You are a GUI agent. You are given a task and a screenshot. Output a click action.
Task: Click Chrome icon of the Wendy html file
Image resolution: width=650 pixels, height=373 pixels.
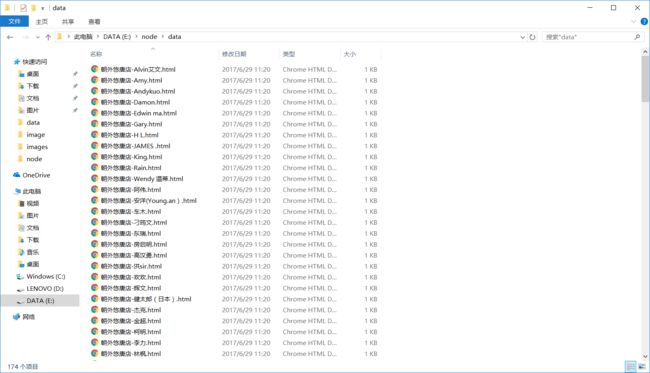coord(95,179)
